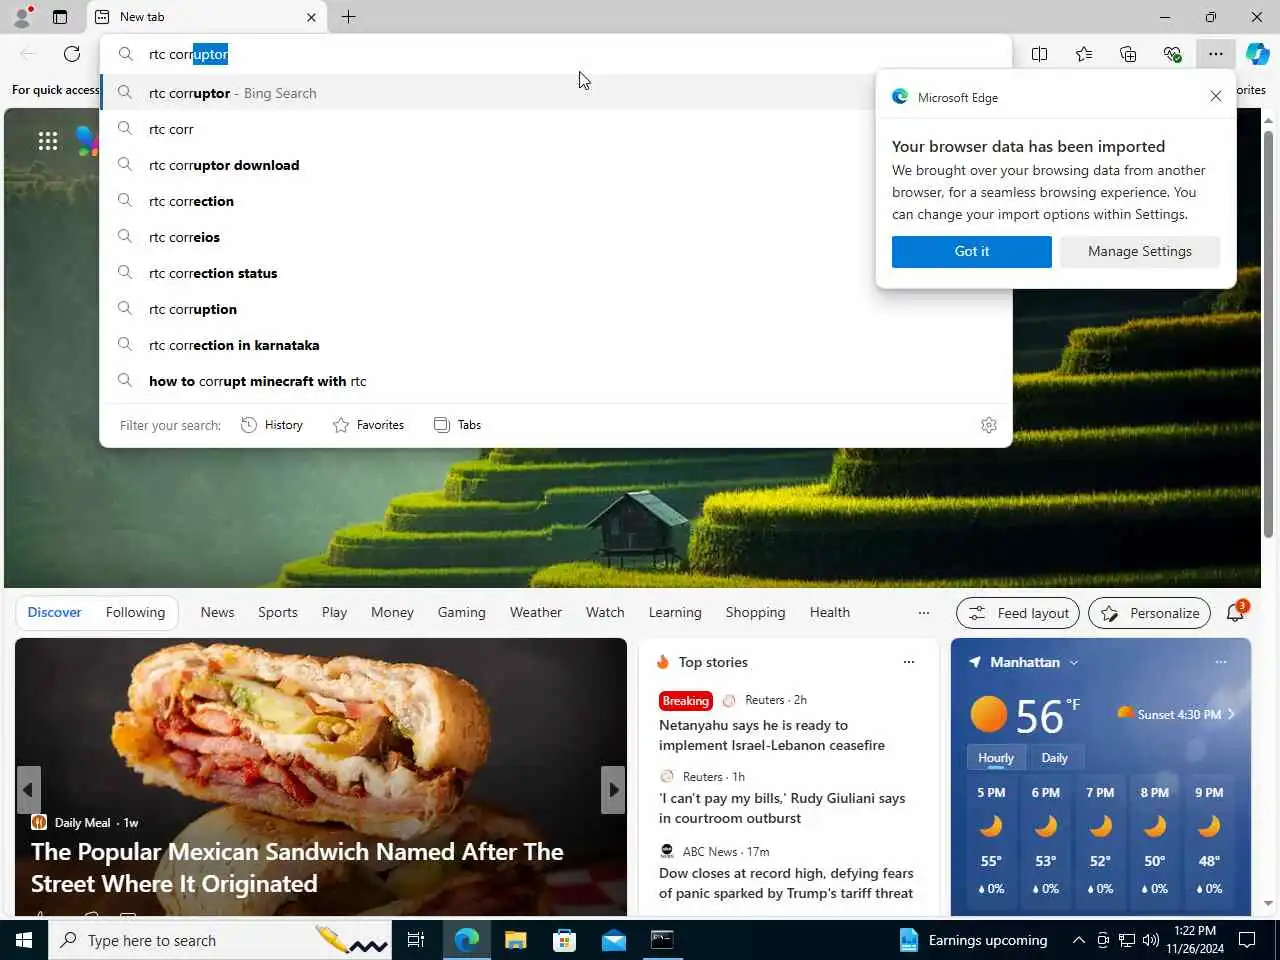
Task: Open Feed layout options
Action: (1018, 613)
